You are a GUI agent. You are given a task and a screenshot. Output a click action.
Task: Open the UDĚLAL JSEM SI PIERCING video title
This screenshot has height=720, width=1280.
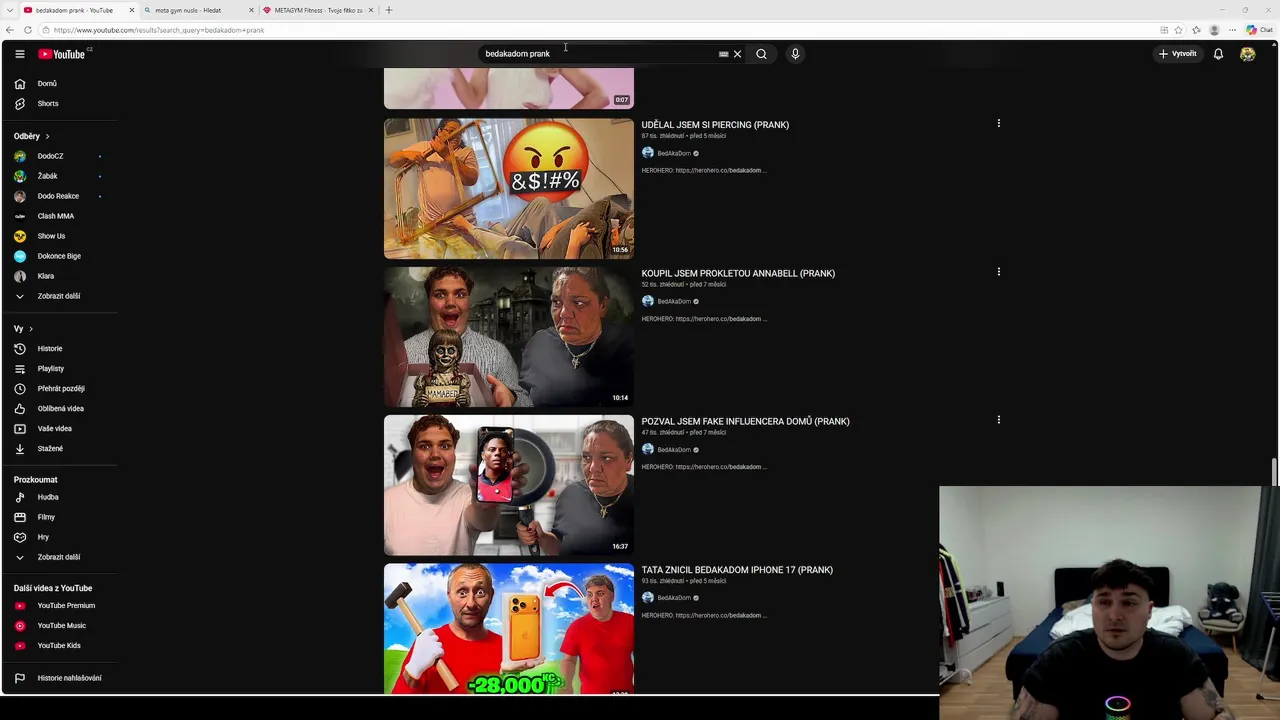tap(715, 125)
